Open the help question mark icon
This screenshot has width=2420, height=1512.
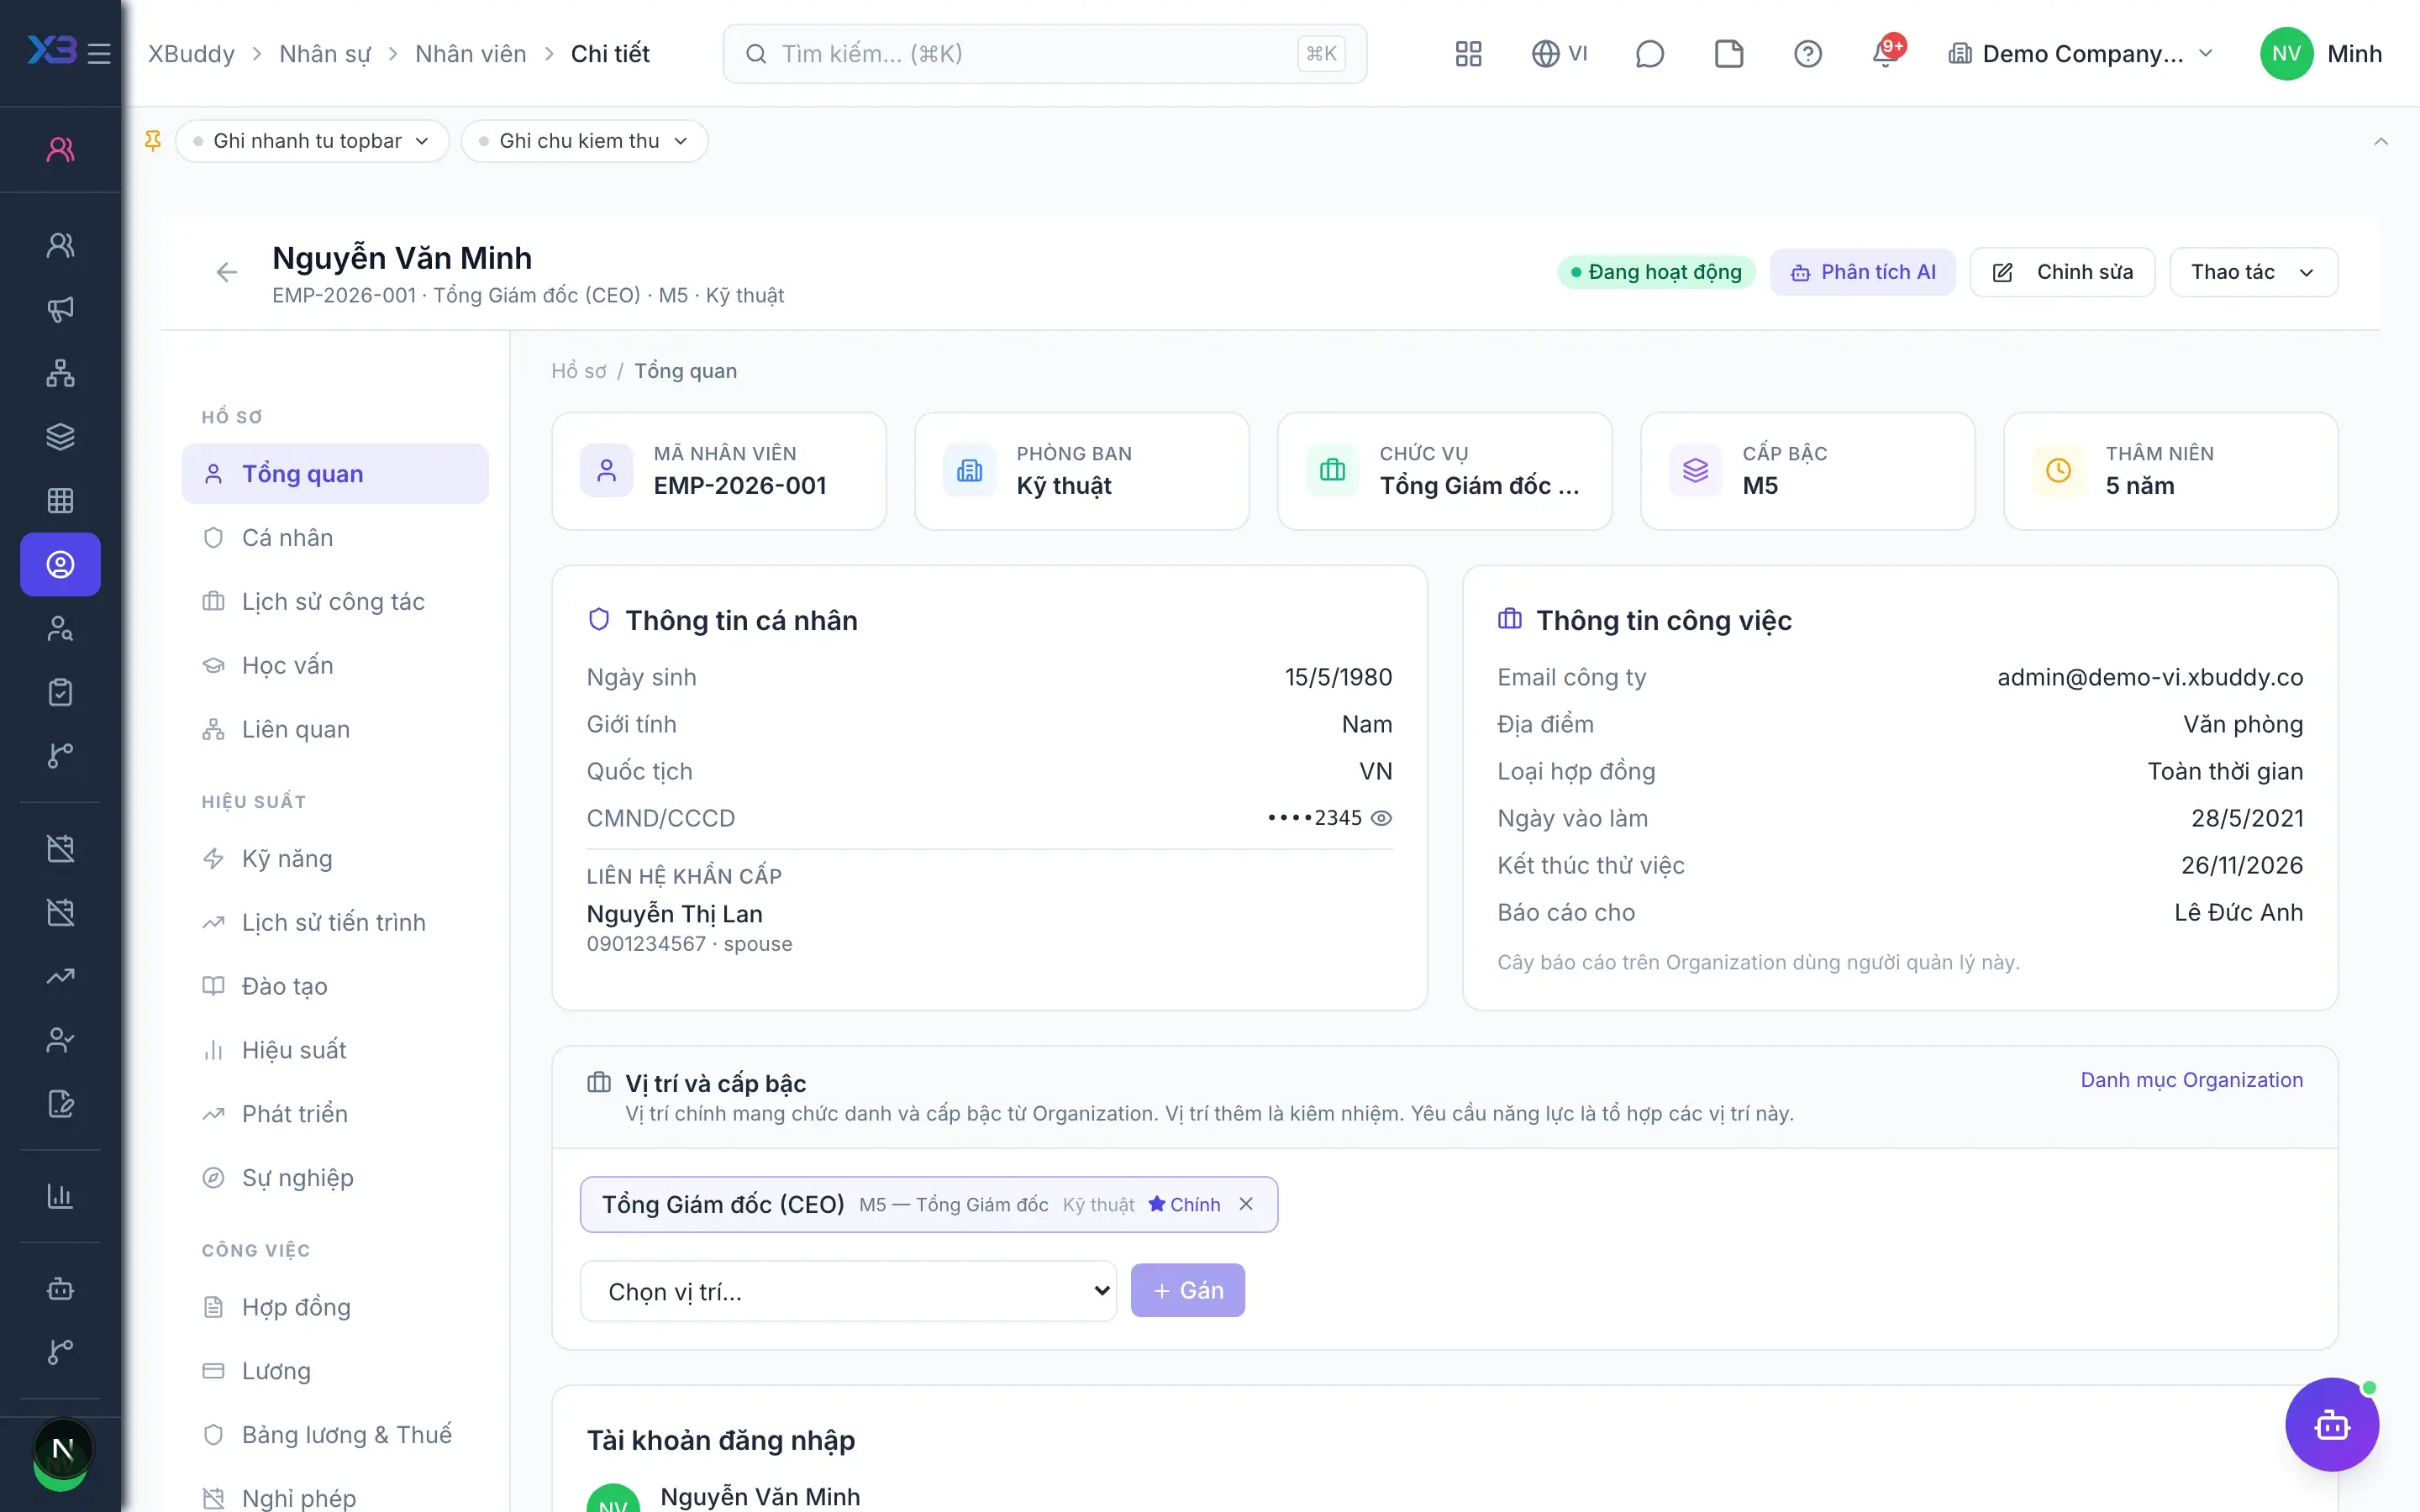tap(1807, 54)
